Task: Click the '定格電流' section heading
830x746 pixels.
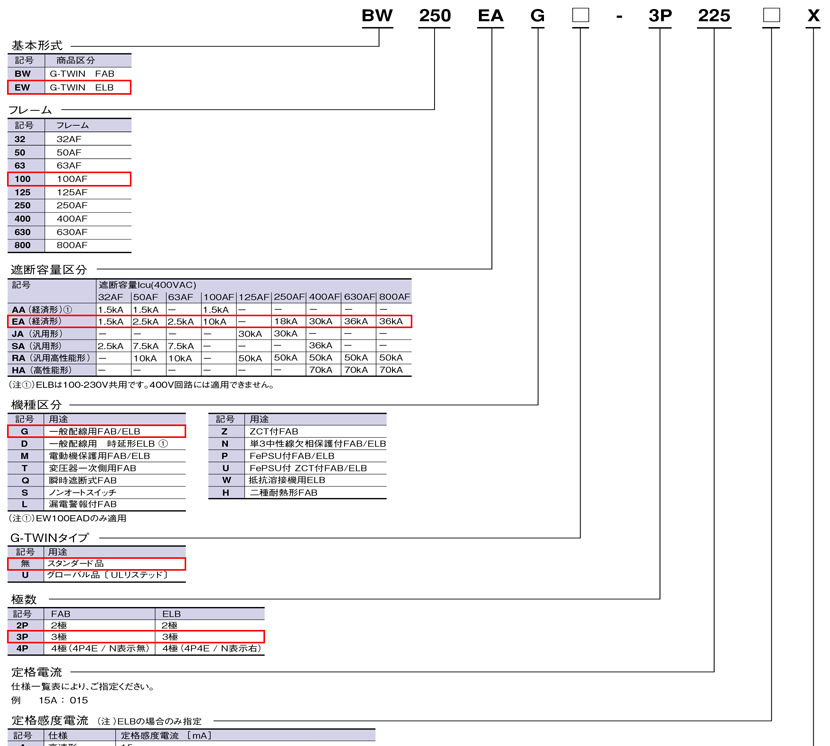Action: [37, 672]
